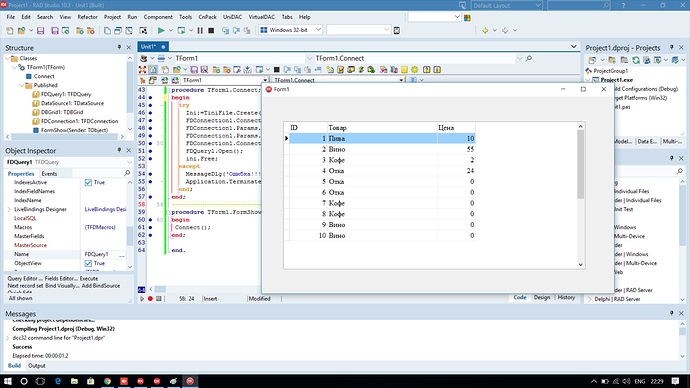This screenshot has width=690, height=388.
Task: Click the Save icon in main toolbar
Action: (x=40, y=30)
